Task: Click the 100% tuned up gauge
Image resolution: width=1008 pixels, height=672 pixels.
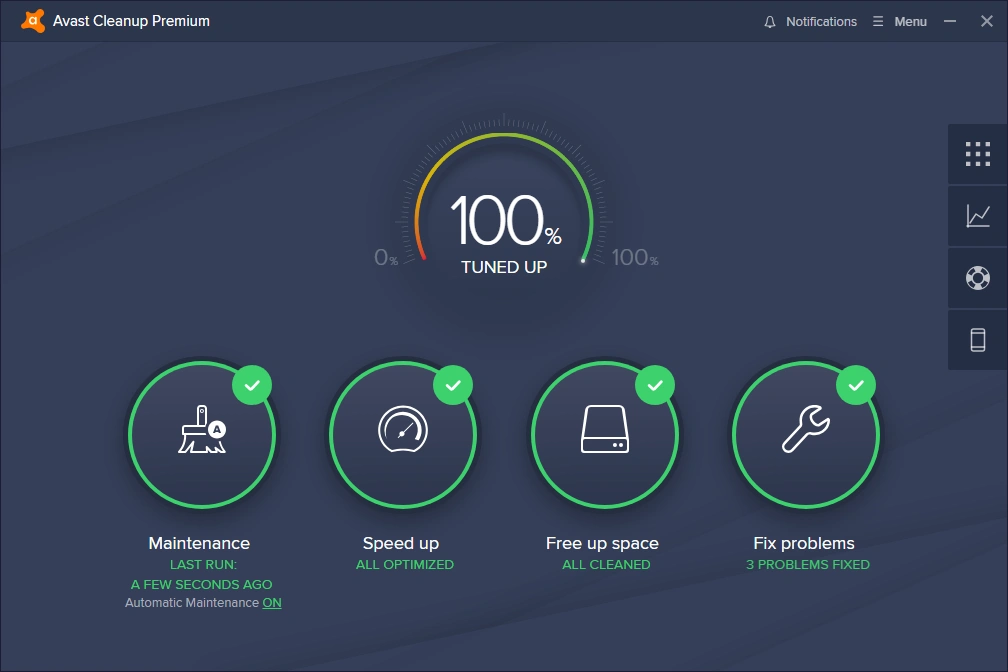Action: tap(504, 230)
